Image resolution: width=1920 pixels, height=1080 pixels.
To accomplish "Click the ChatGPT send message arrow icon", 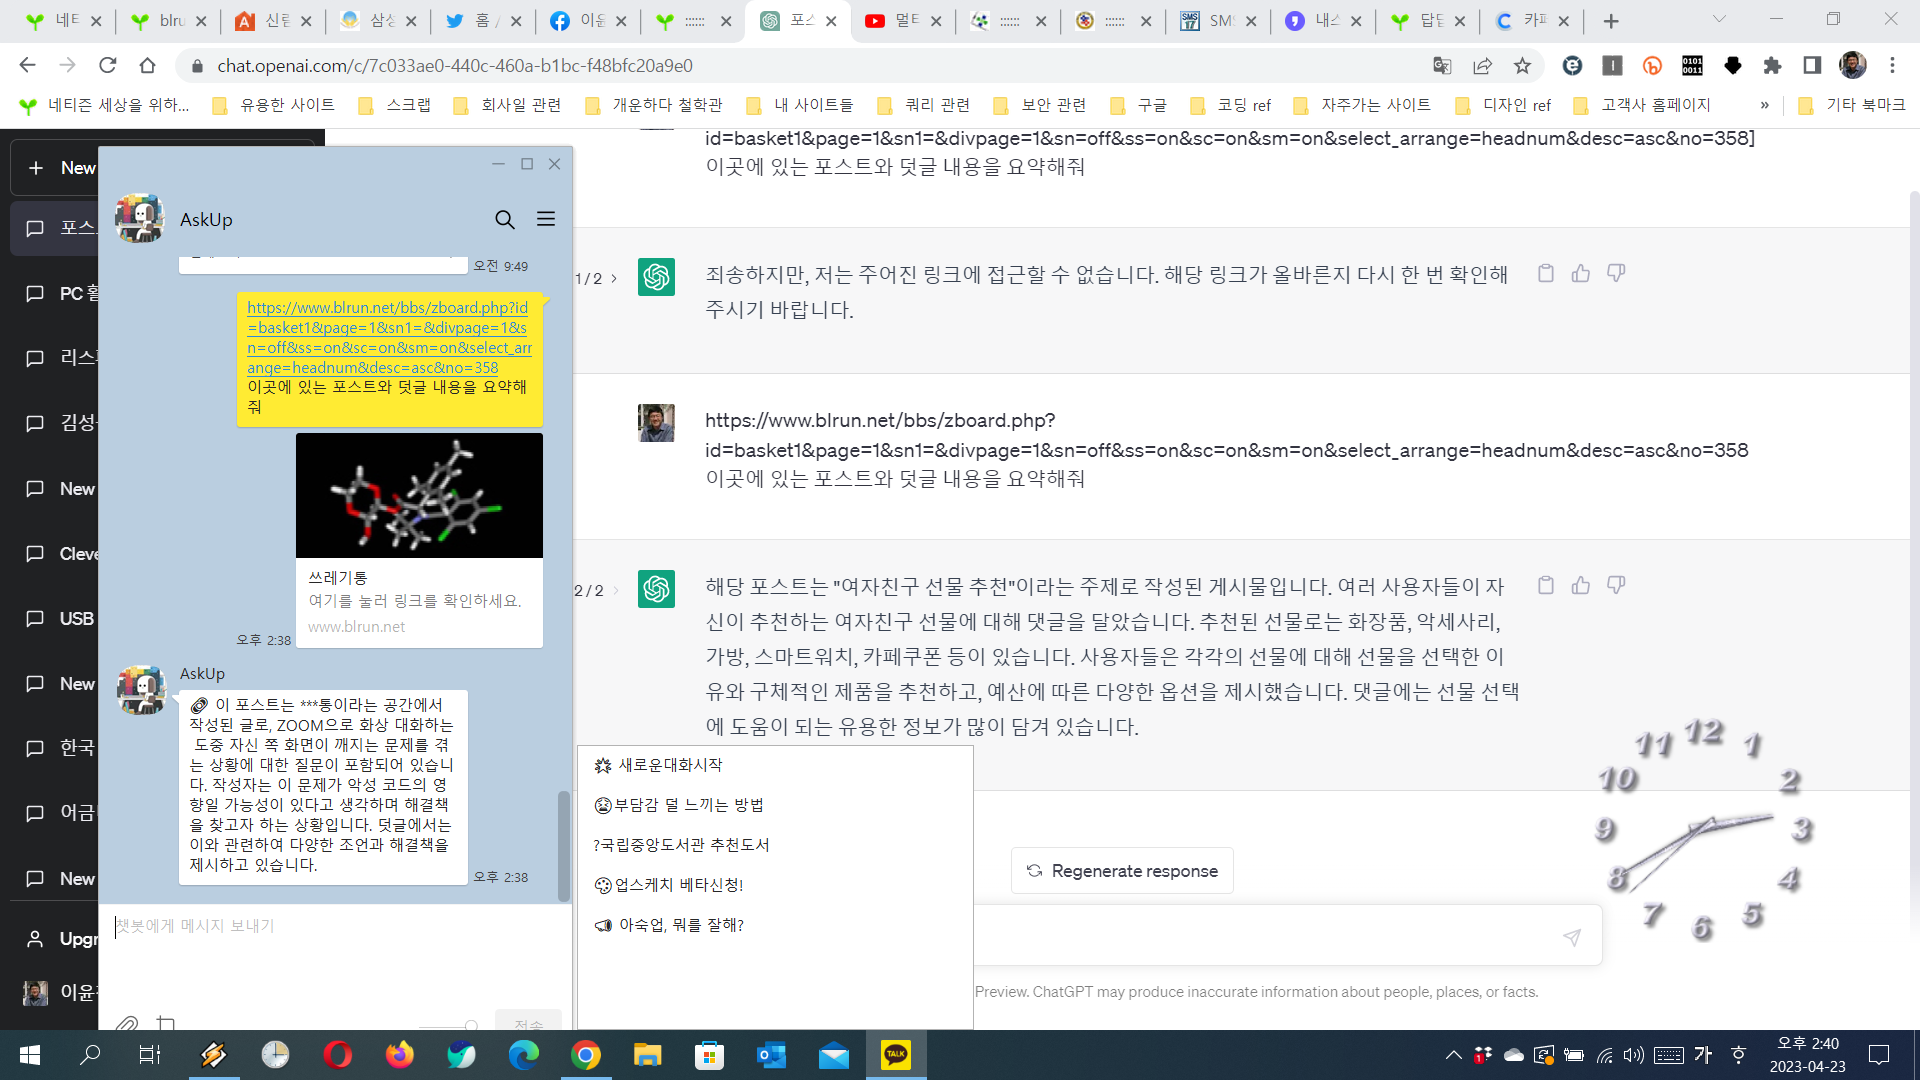I will (x=1572, y=937).
